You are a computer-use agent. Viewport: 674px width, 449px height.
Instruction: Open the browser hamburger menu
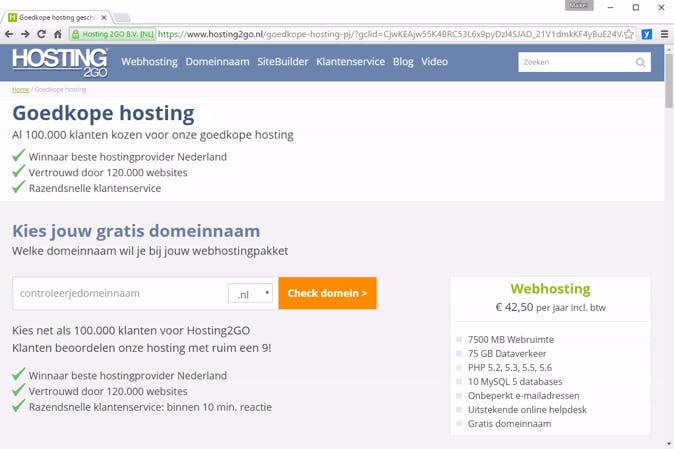(664, 34)
